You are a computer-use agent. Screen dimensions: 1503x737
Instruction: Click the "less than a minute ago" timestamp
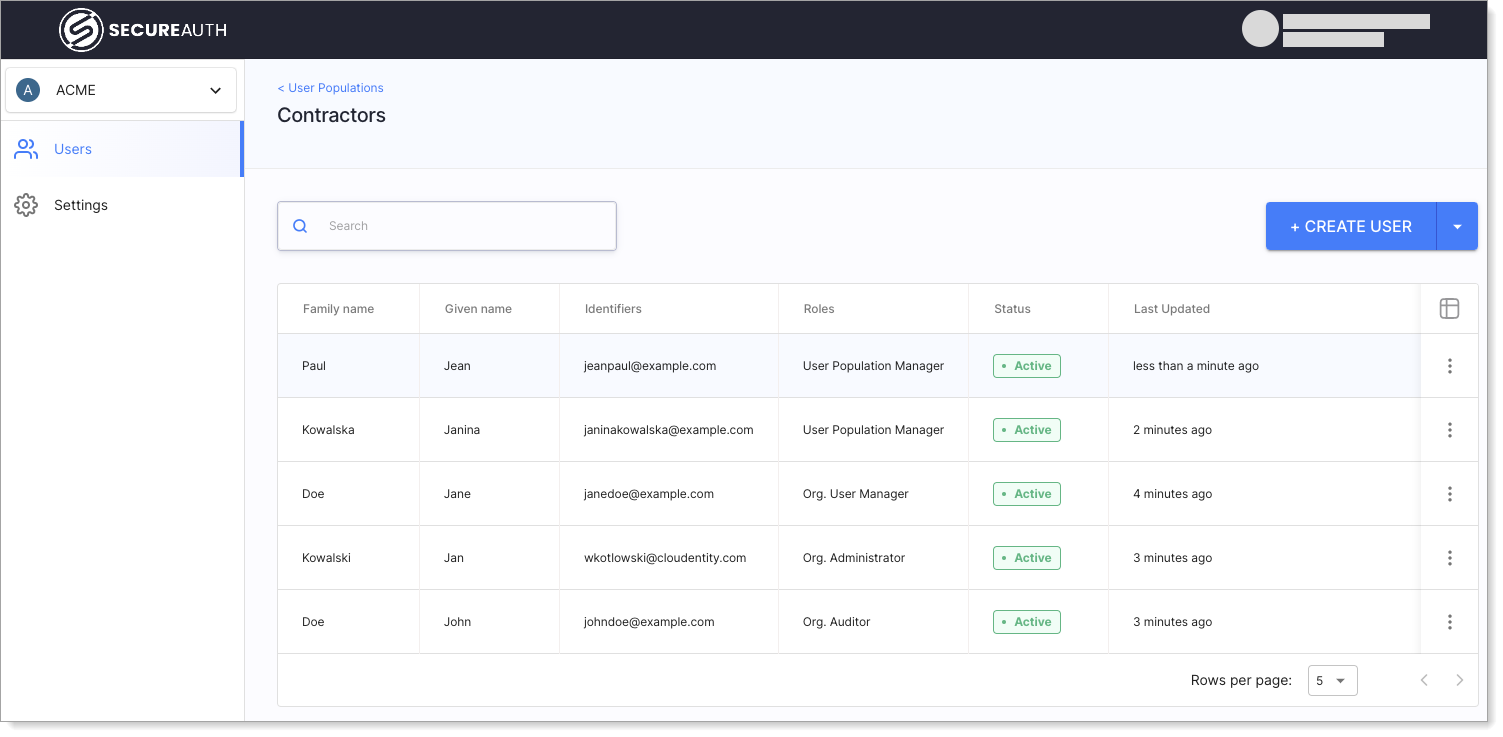click(x=1196, y=366)
